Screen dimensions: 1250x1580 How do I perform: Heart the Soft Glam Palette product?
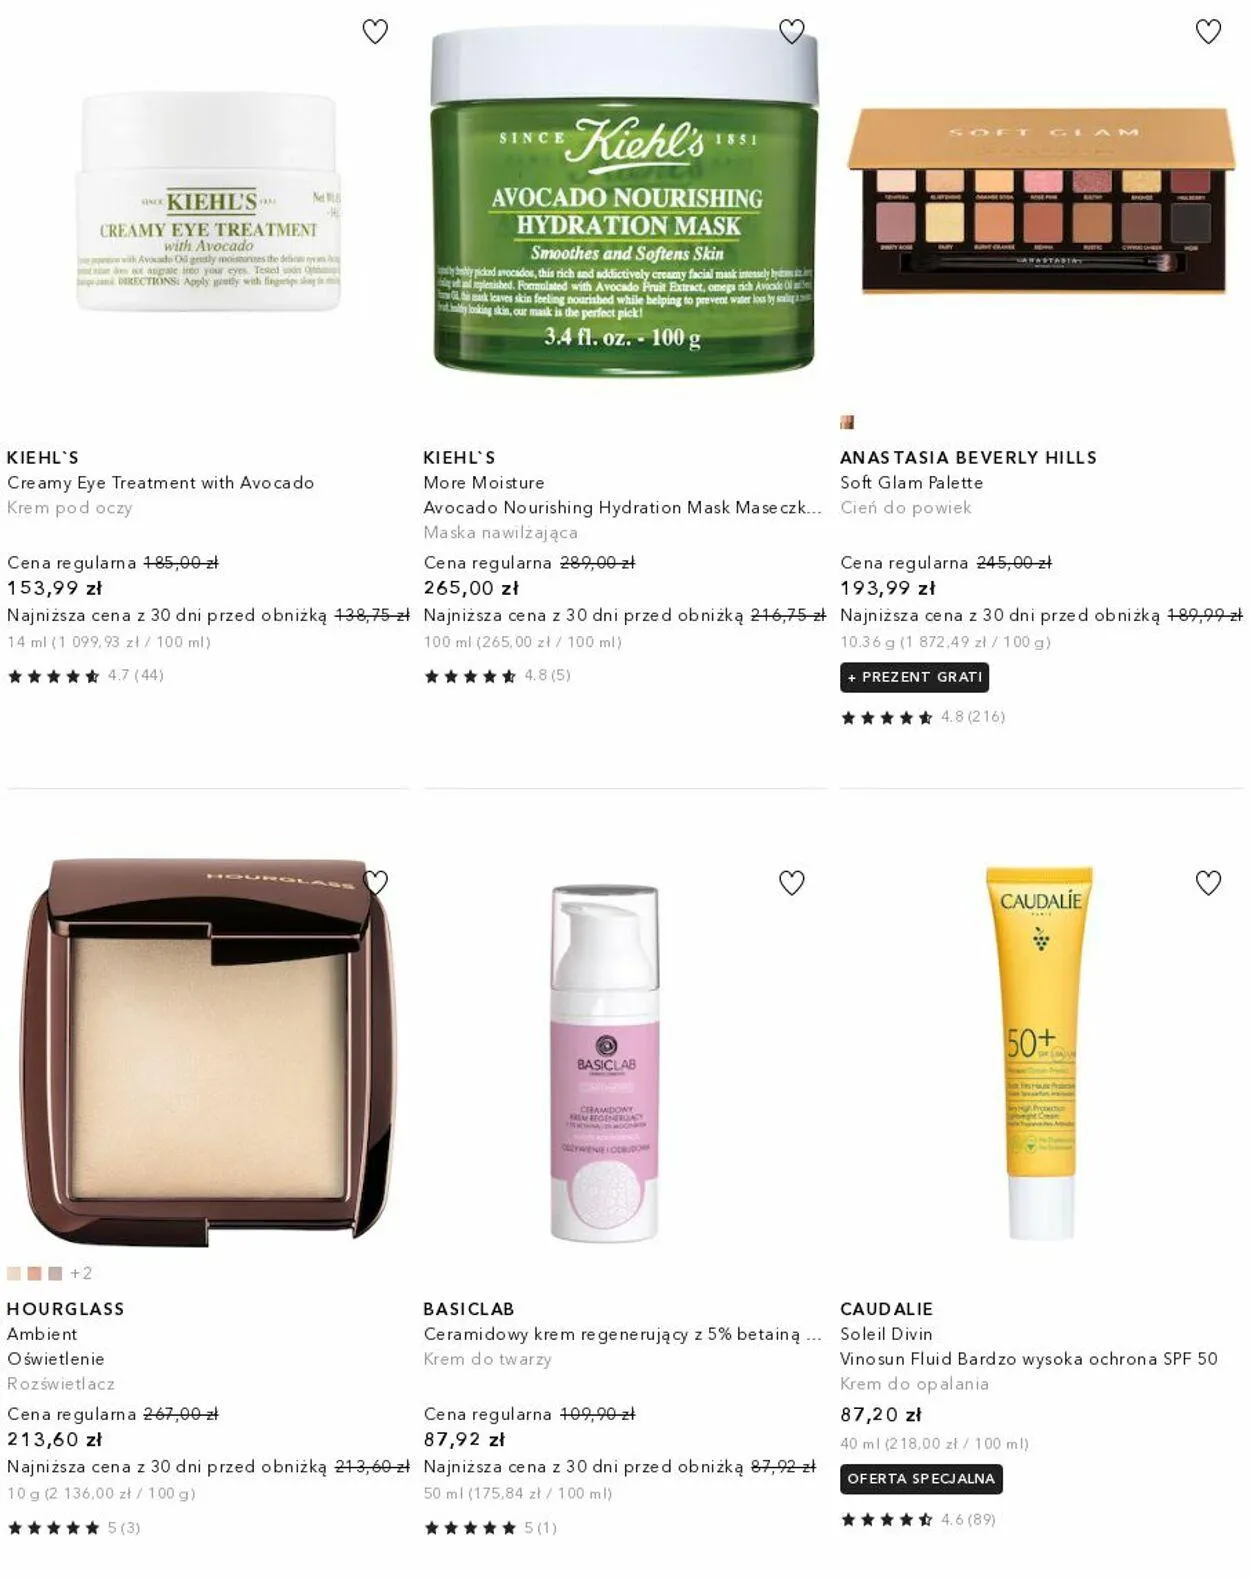pos(1208,32)
